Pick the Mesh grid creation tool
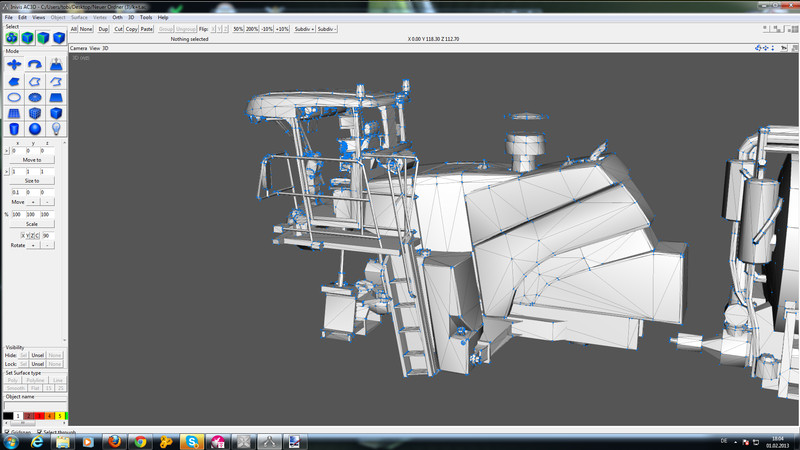800x450 pixels. point(14,113)
